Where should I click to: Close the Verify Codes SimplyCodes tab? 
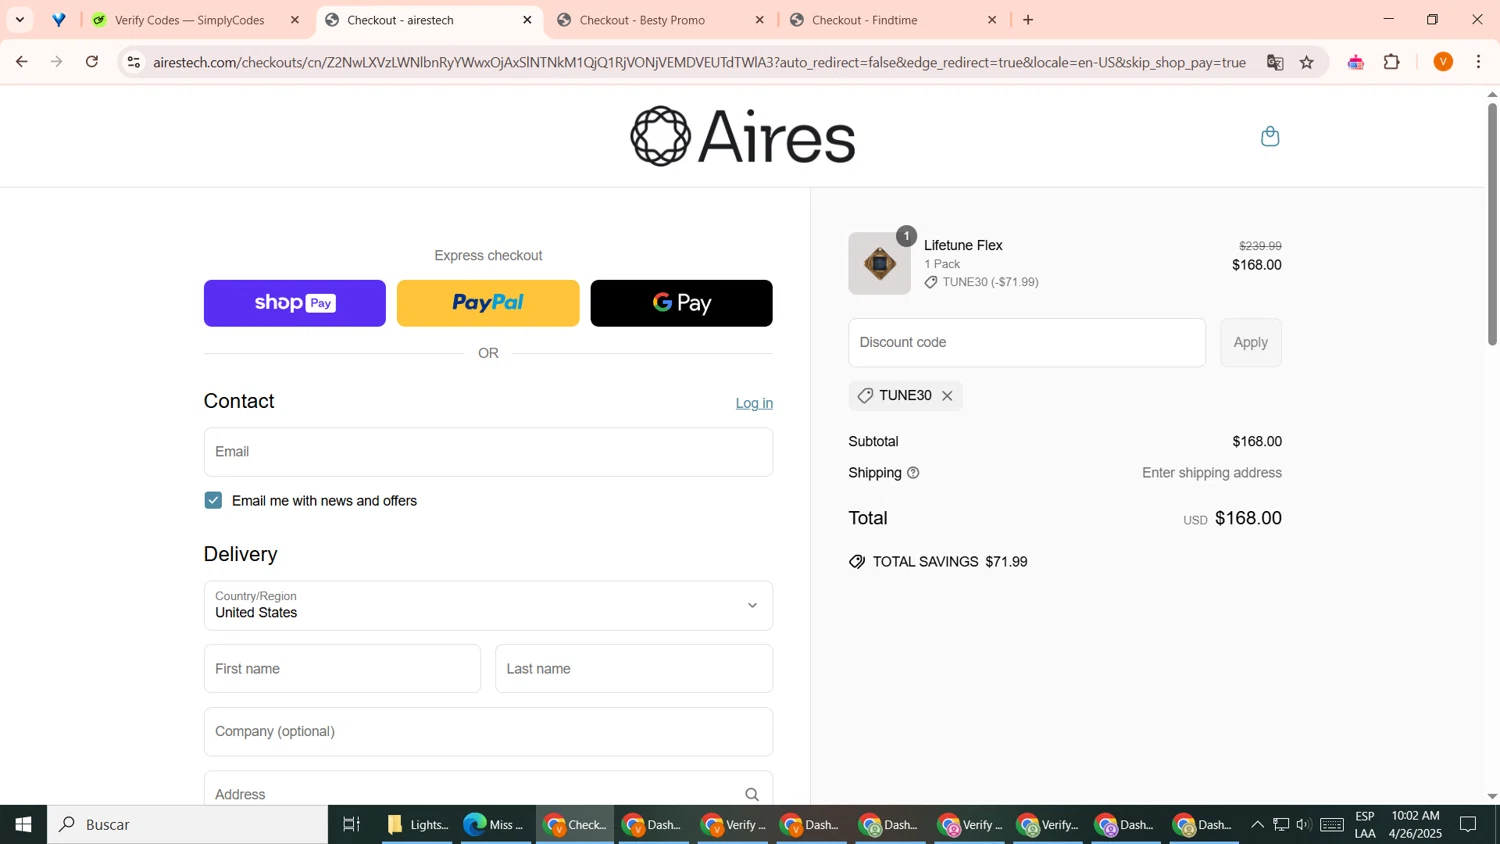pyautogui.click(x=295, y=20)
